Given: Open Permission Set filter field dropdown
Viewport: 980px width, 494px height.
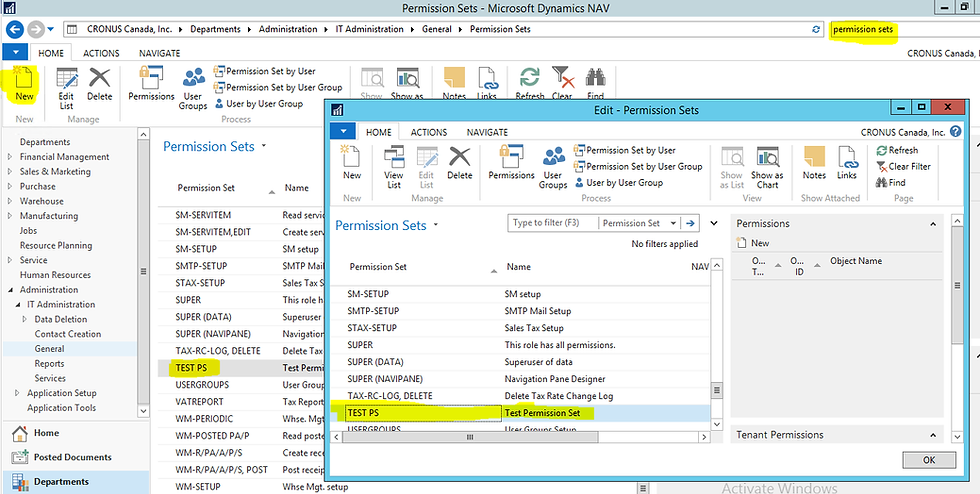Looking at the screenshot, I should 672,223.
